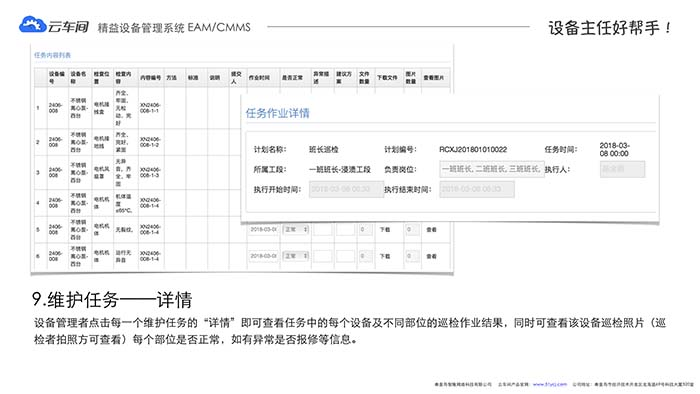700x394 pixels.
Task: Click the 图片数量 column header
Action: 411,78
